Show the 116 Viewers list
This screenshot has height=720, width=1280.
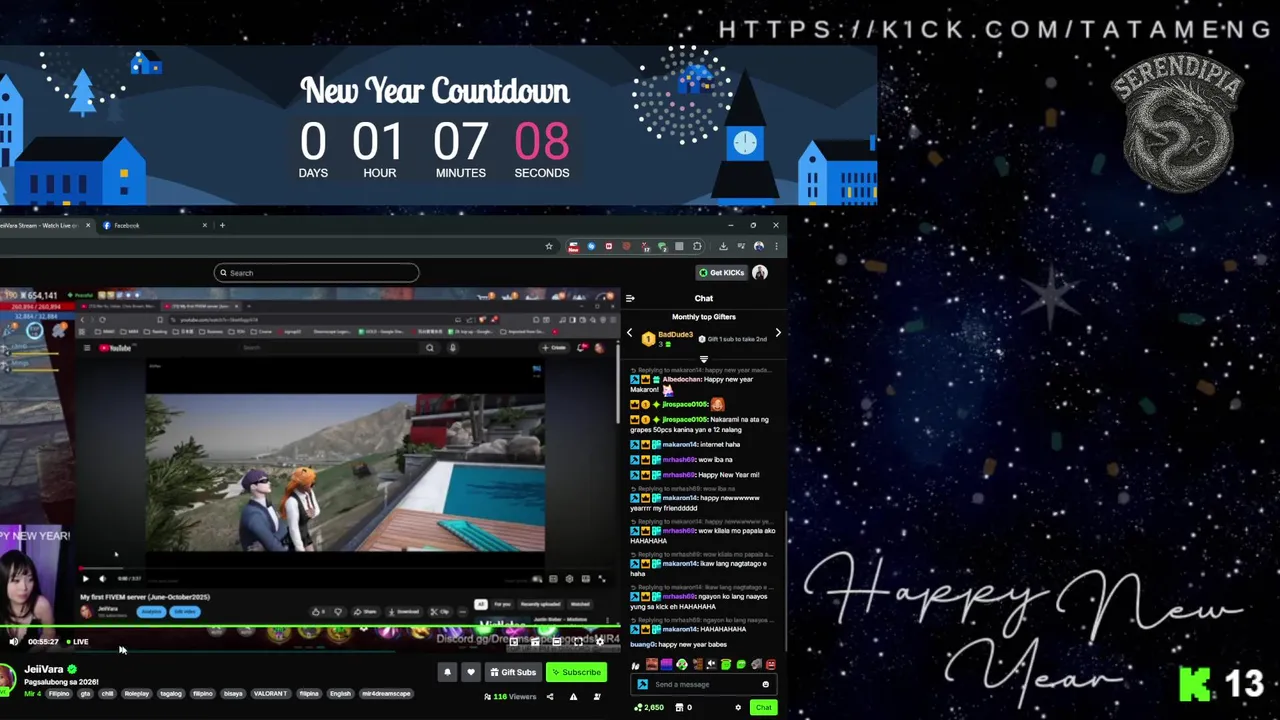(x=511, y=697)
